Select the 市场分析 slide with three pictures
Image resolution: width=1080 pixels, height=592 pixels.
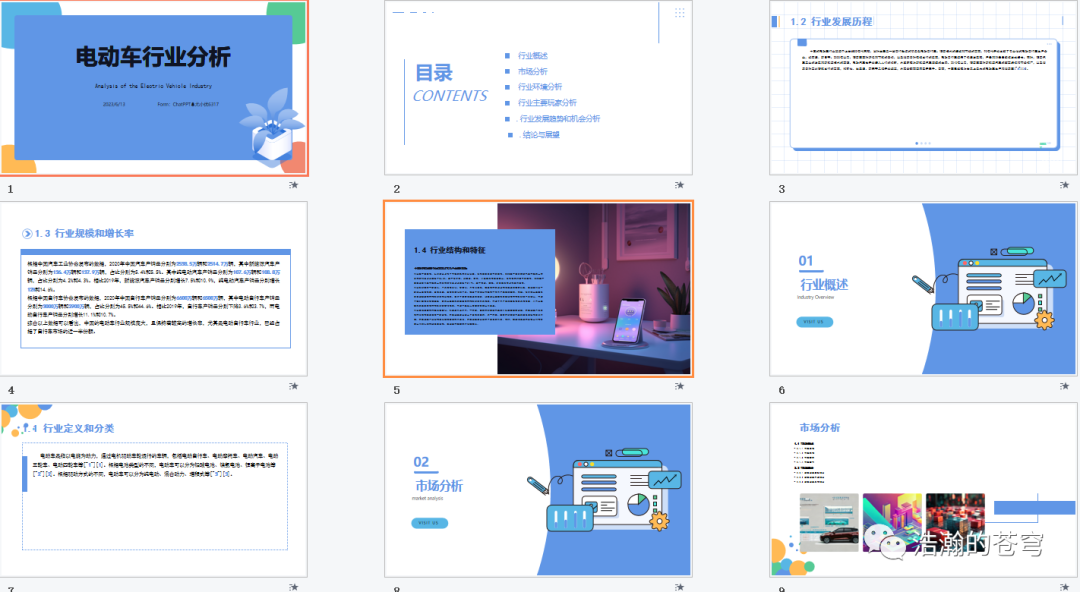pyautogui.click(x=923, y=490)
